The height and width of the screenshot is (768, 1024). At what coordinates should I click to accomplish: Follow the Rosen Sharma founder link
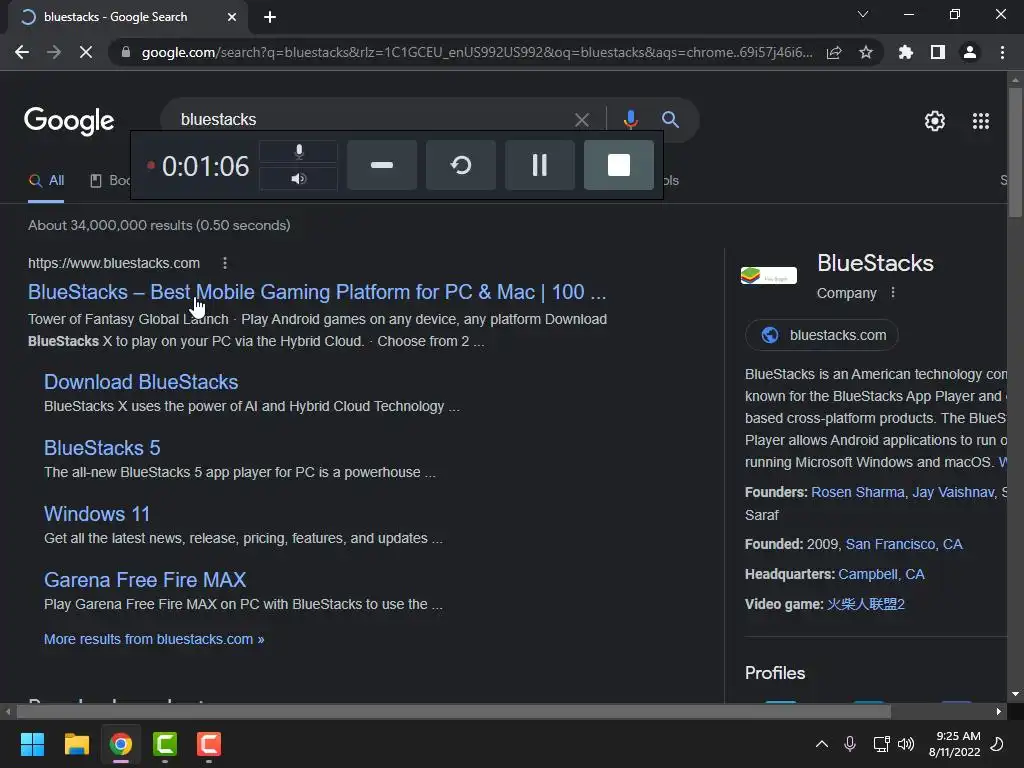pyautogui.click(x=857, y=492)
